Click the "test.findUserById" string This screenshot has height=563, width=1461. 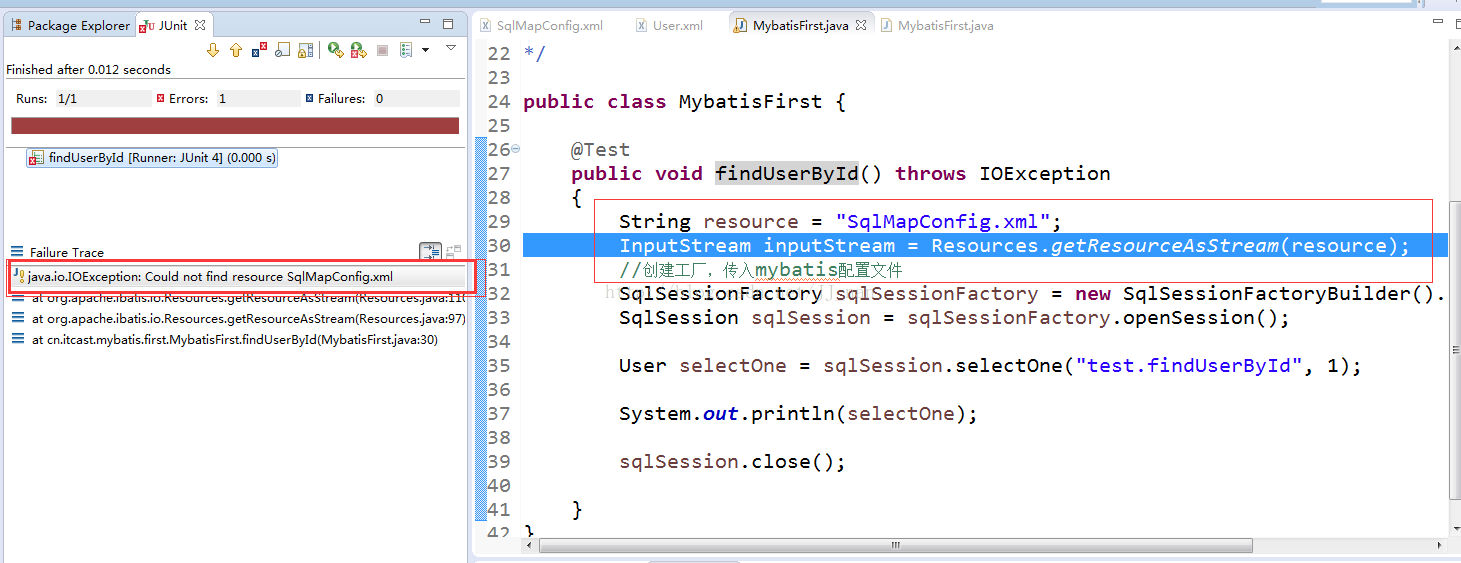point(1189,366)
